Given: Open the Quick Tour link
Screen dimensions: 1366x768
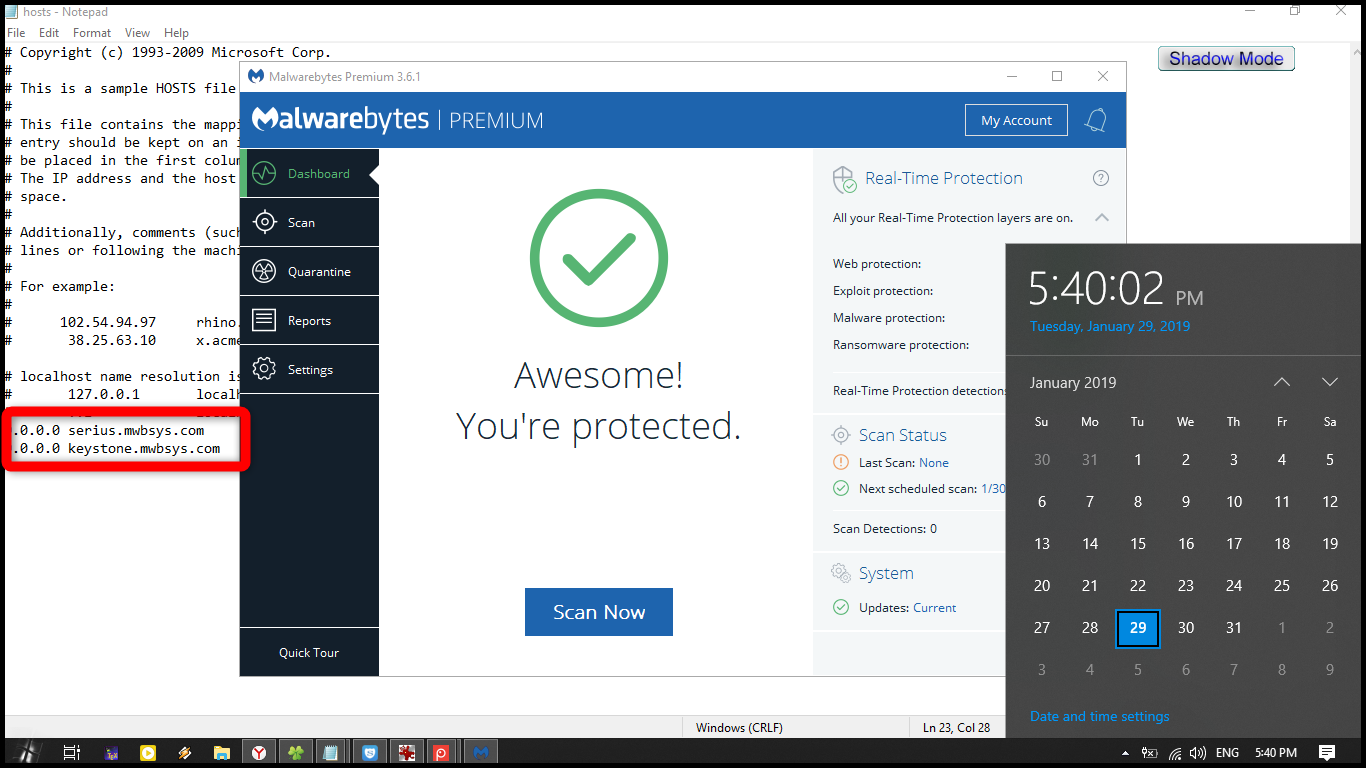Looking at the screenshot, I should coord(309,652).
